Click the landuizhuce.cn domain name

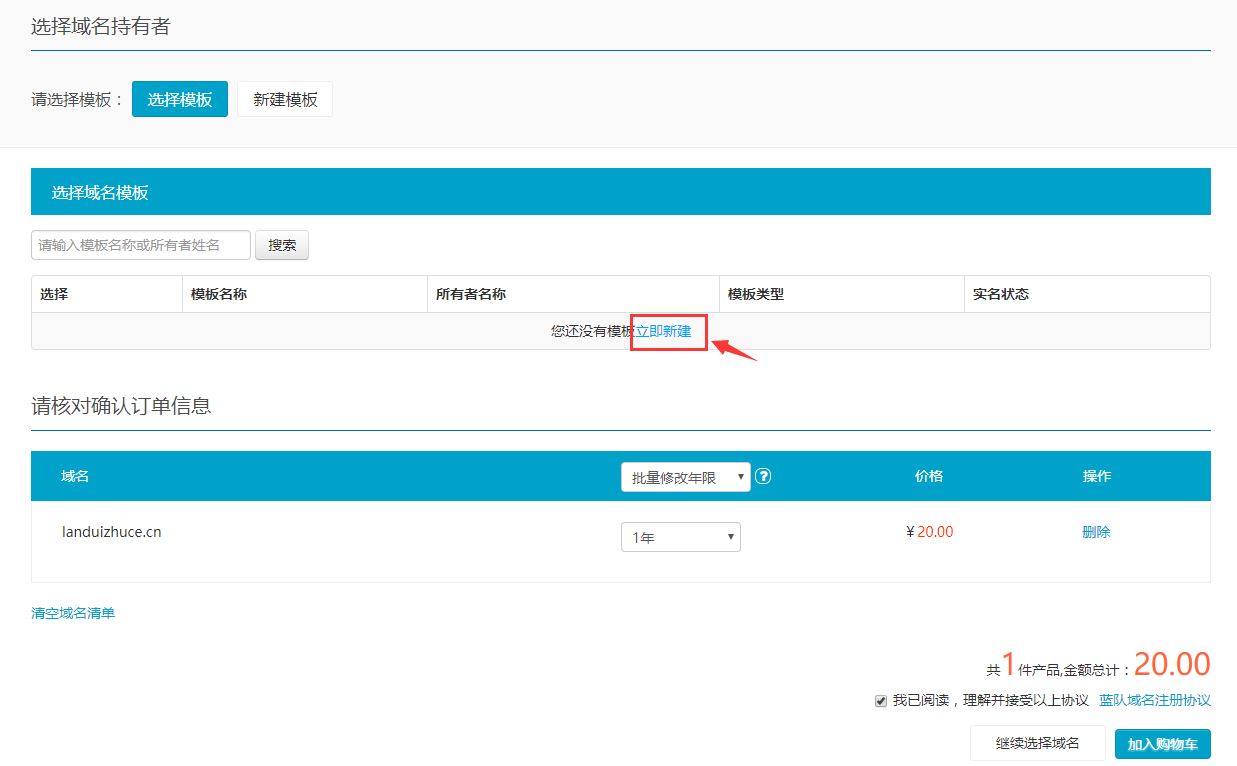point(112,532)
